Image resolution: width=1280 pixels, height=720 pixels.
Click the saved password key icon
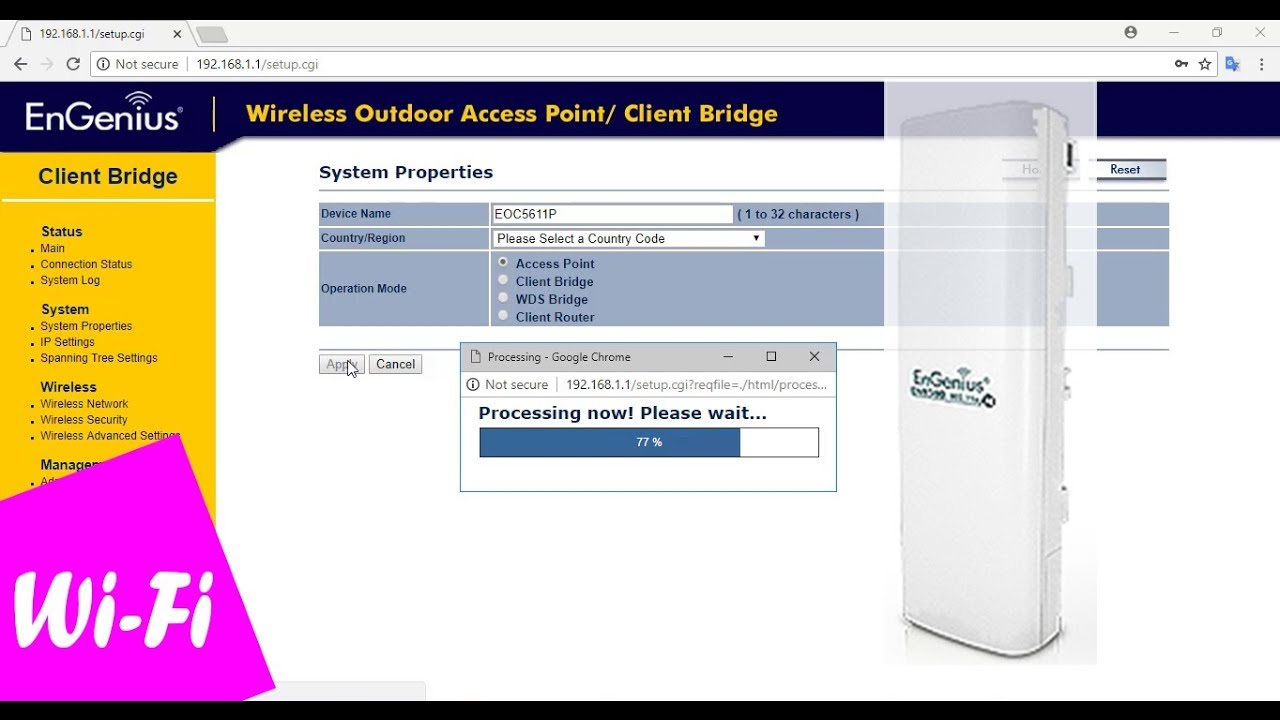pyautogui.click(x=1181, y=64)
